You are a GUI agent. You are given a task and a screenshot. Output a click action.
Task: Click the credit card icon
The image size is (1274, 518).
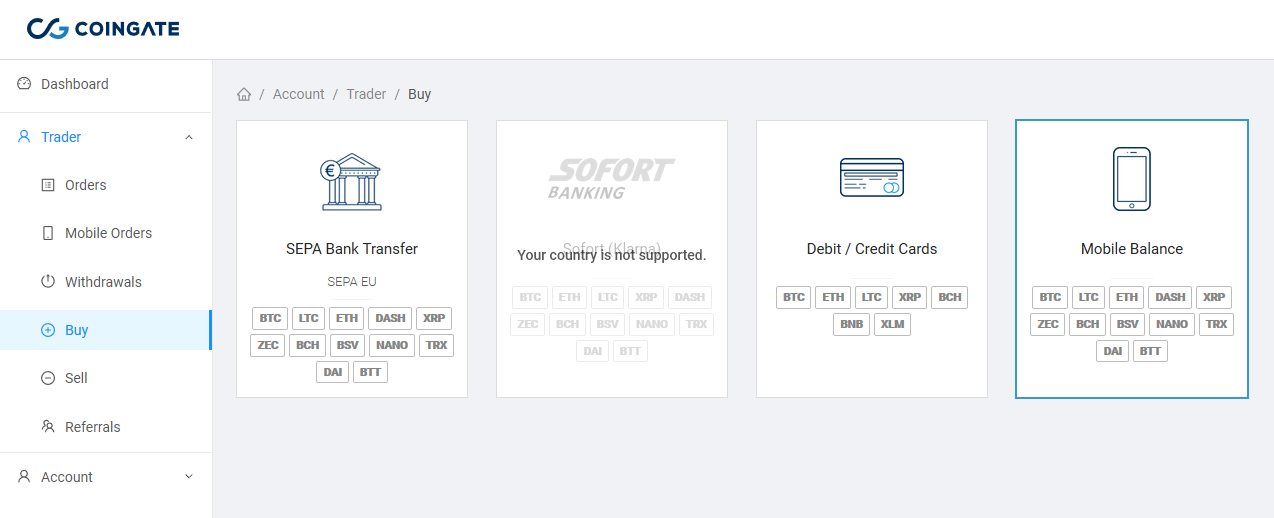coord(871,178)
